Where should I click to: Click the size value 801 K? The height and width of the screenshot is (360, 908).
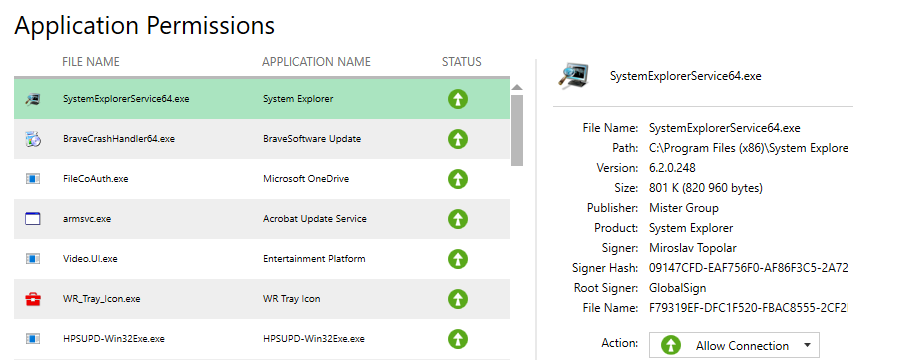tap(706, 188)
